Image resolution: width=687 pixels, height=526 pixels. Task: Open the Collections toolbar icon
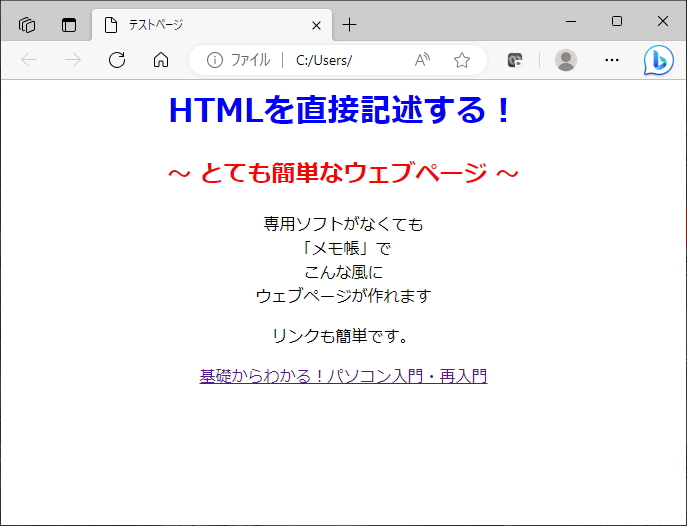515,60
